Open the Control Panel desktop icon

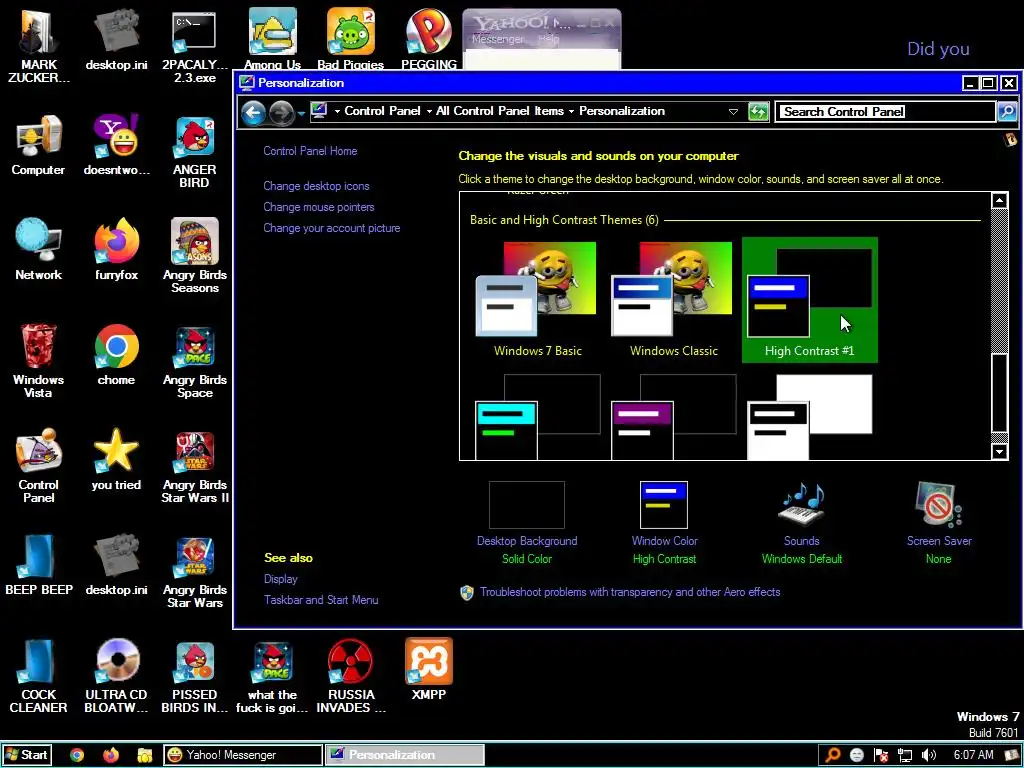(x=39, y=466)
